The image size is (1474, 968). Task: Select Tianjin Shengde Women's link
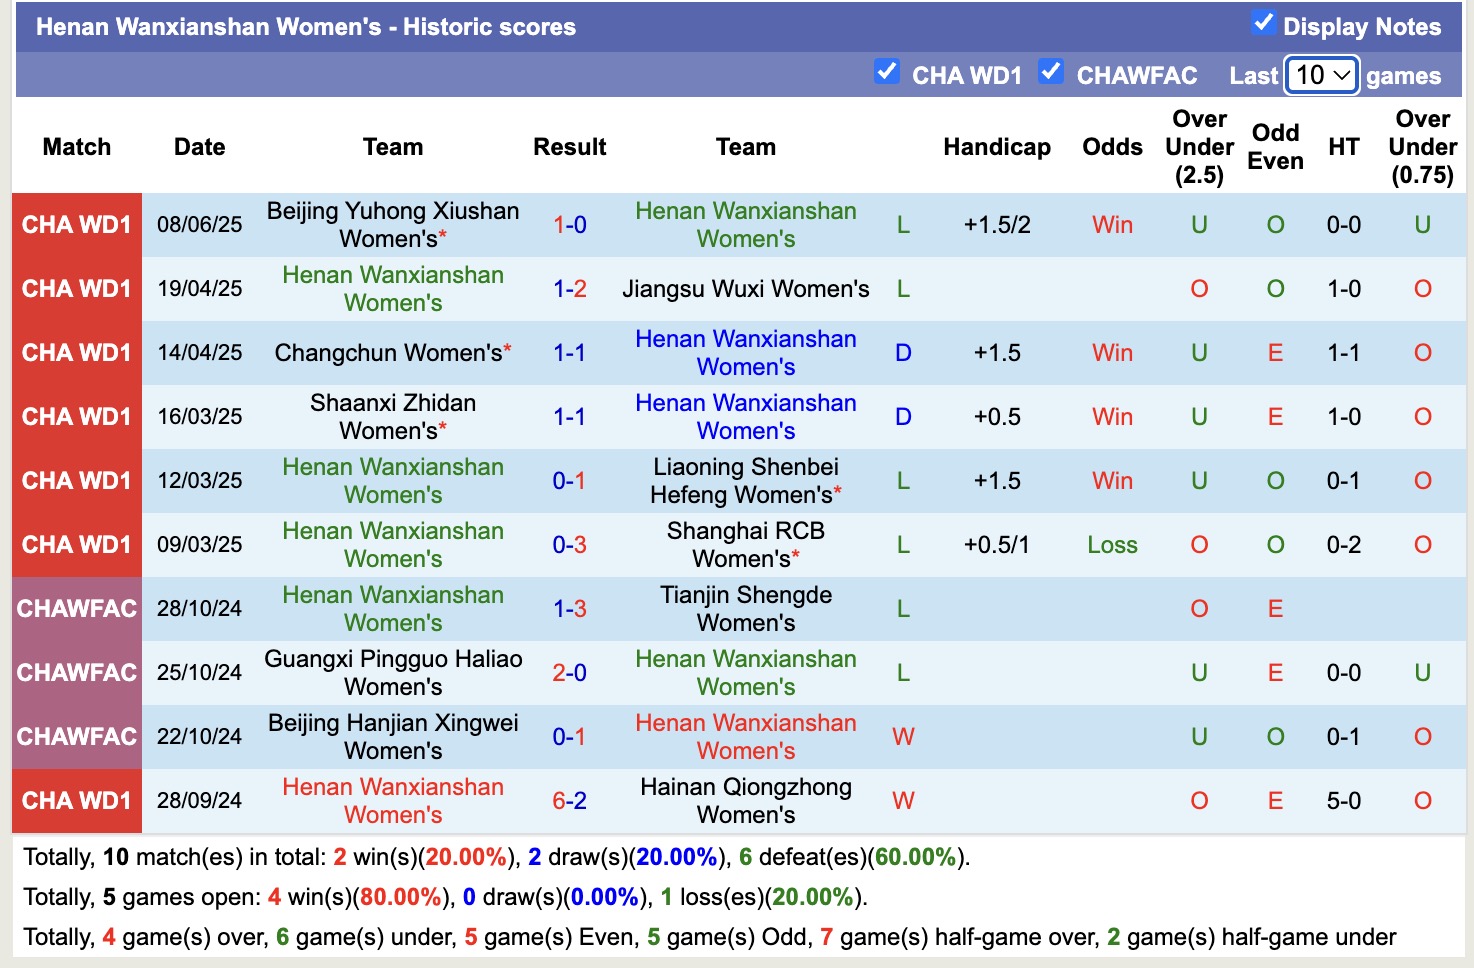coord(745,608)
